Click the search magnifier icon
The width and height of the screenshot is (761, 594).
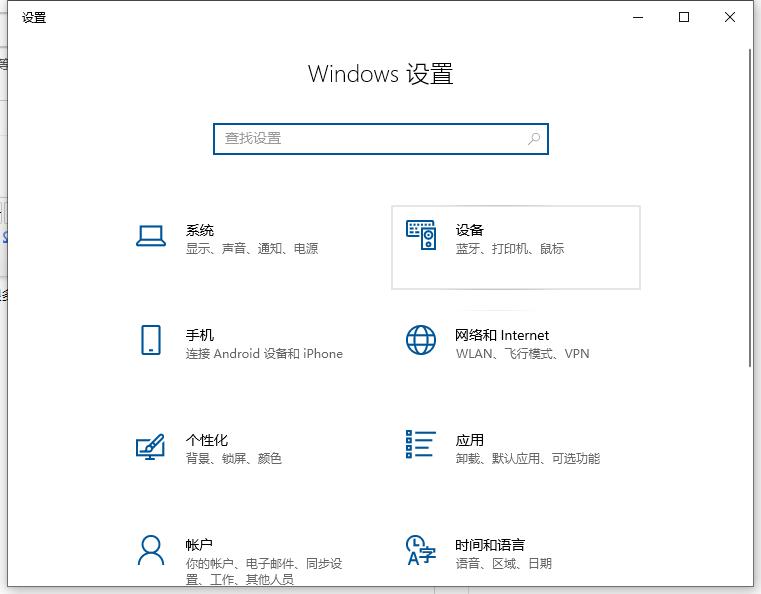pyautogui.click(x=534, y=139)
